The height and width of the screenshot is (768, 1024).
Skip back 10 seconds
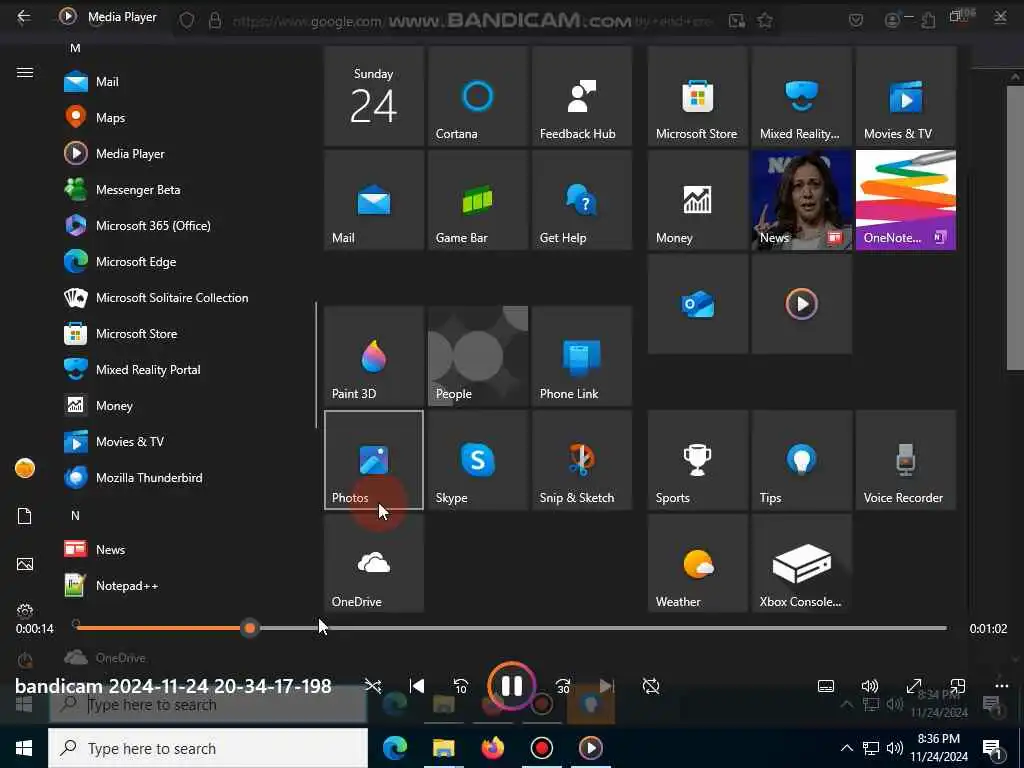click(460, 686)
